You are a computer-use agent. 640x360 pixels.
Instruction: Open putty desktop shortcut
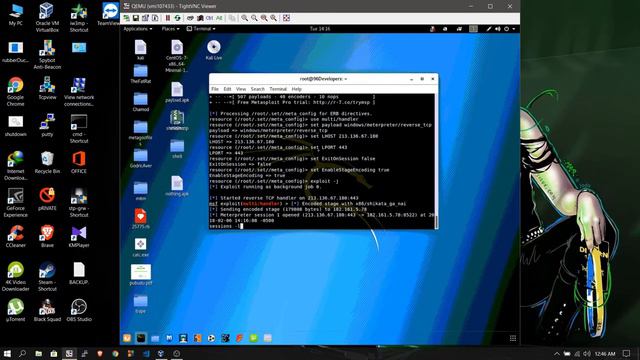[x=47, y=125]
